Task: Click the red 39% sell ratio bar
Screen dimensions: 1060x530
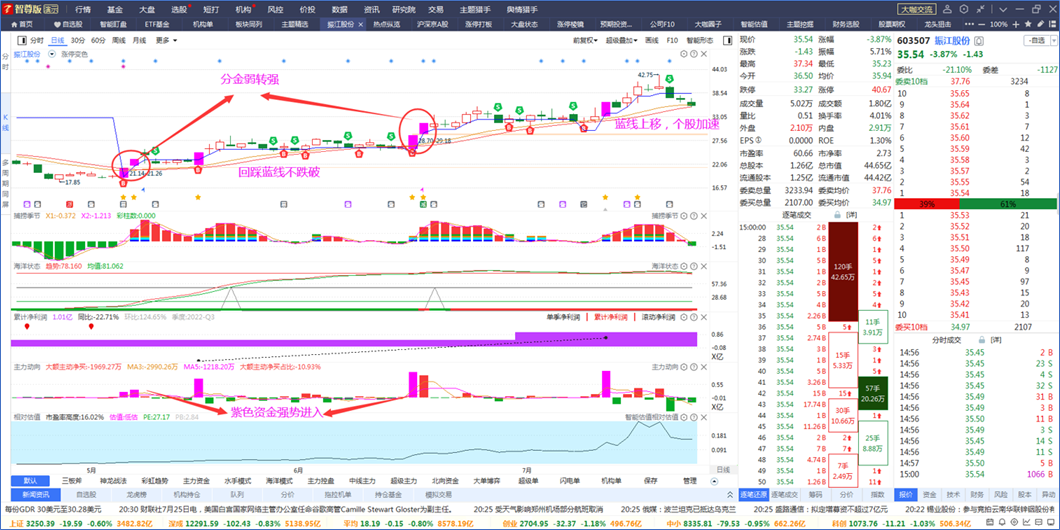Action: tap(926, 203)
